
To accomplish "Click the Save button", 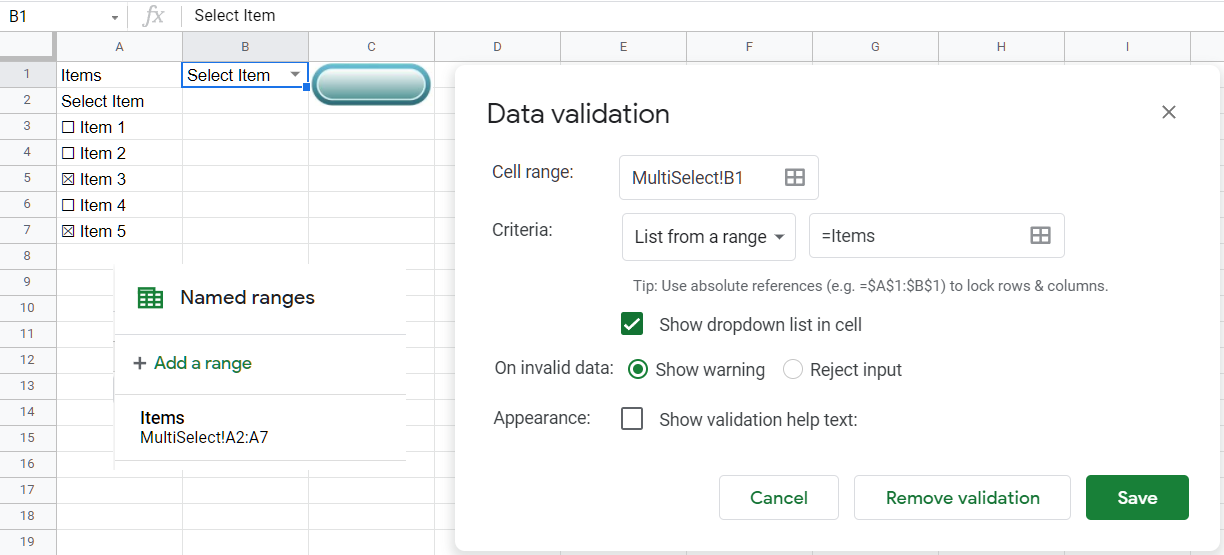I will point(1137,498).
